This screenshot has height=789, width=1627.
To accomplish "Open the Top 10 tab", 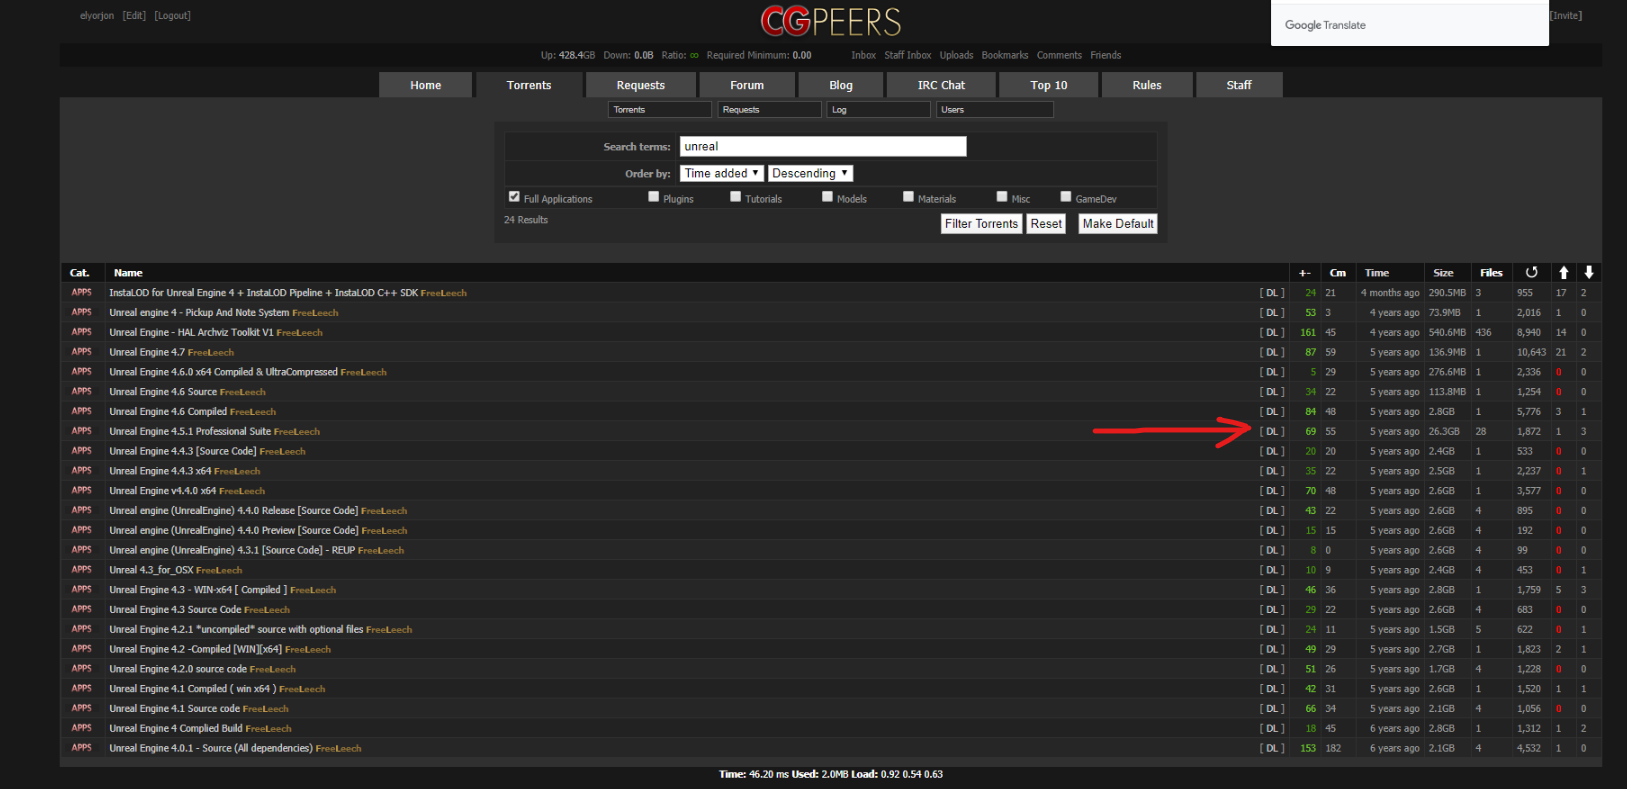I will coord(1048,85).
